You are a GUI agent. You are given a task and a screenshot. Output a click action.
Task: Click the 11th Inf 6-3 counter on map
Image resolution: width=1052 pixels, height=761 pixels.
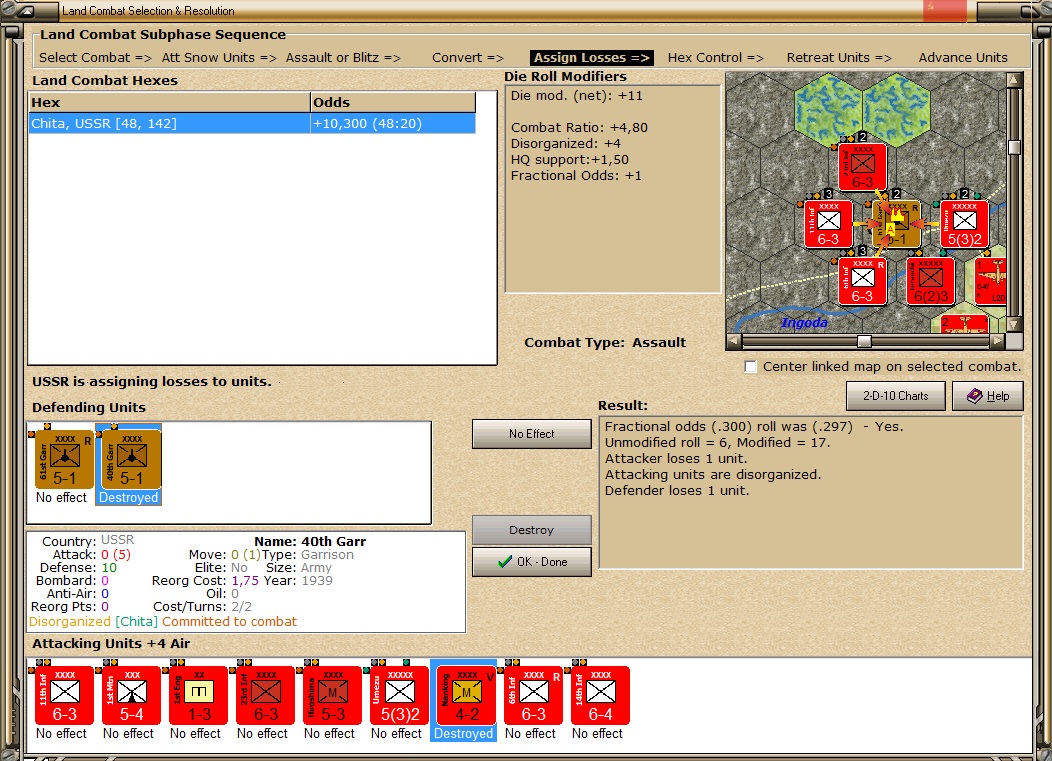point(829,224)
